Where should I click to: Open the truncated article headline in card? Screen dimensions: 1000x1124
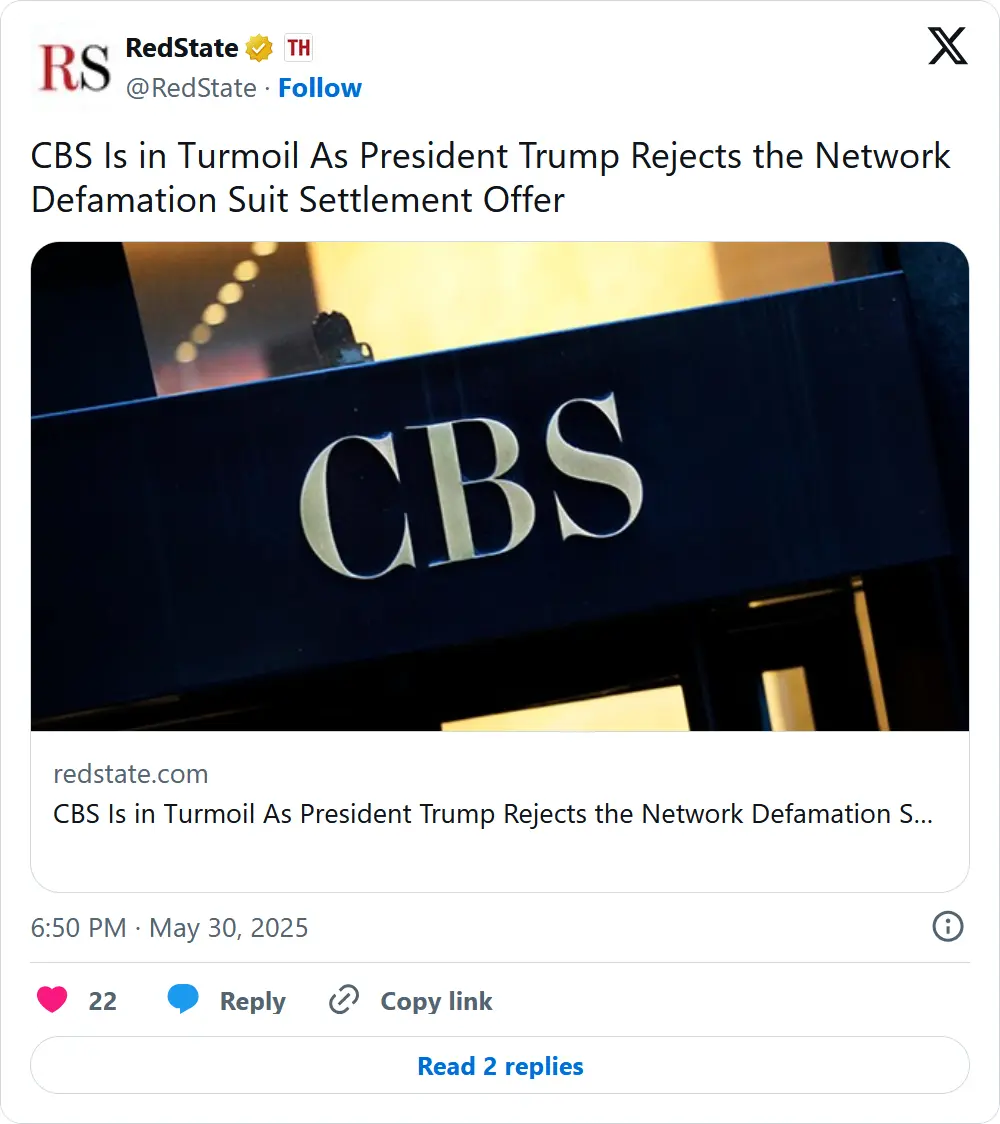point(492,814)
